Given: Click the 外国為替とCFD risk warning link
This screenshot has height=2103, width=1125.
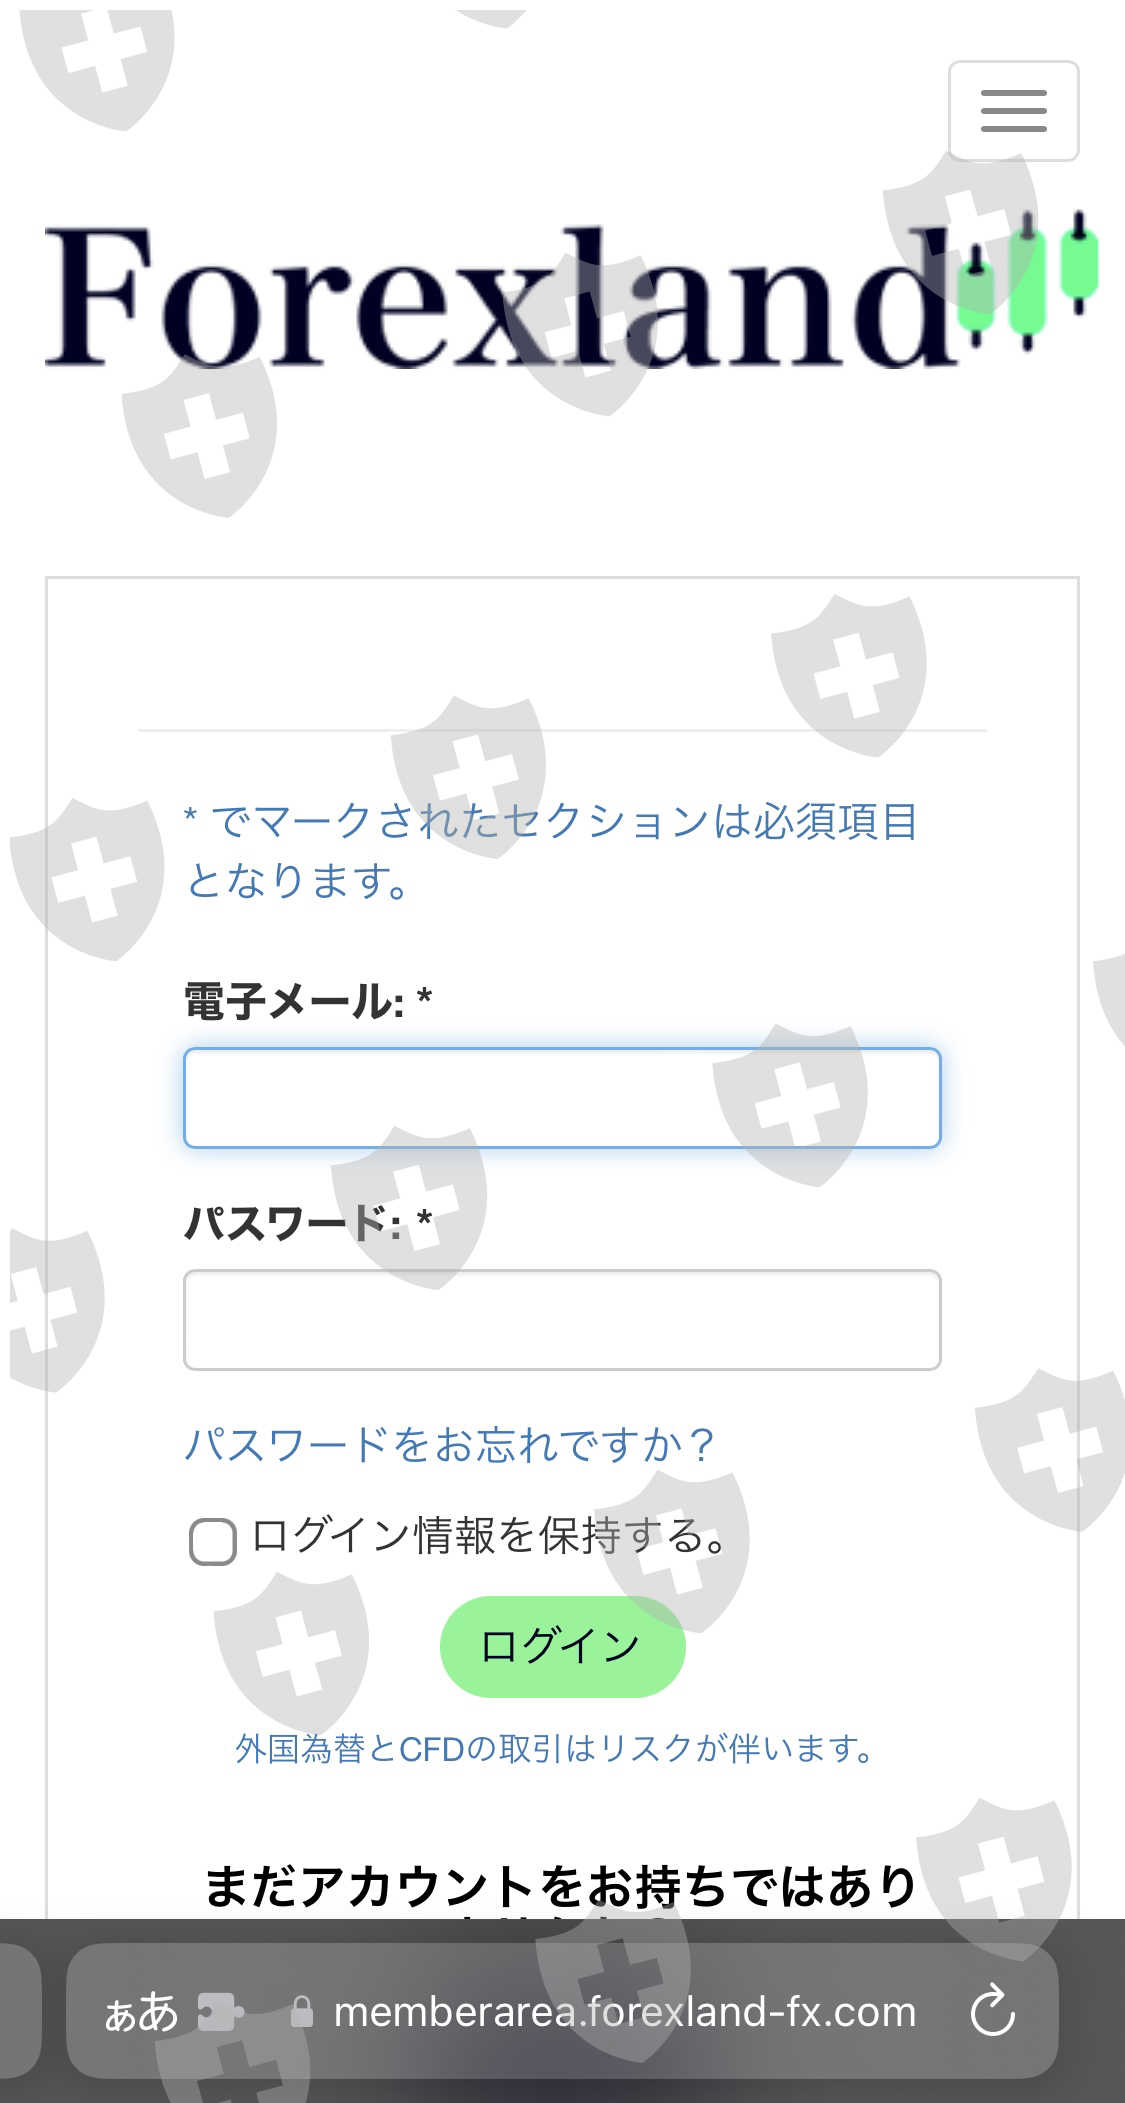Looking at the screenshot, I should tap(557, 1749).
